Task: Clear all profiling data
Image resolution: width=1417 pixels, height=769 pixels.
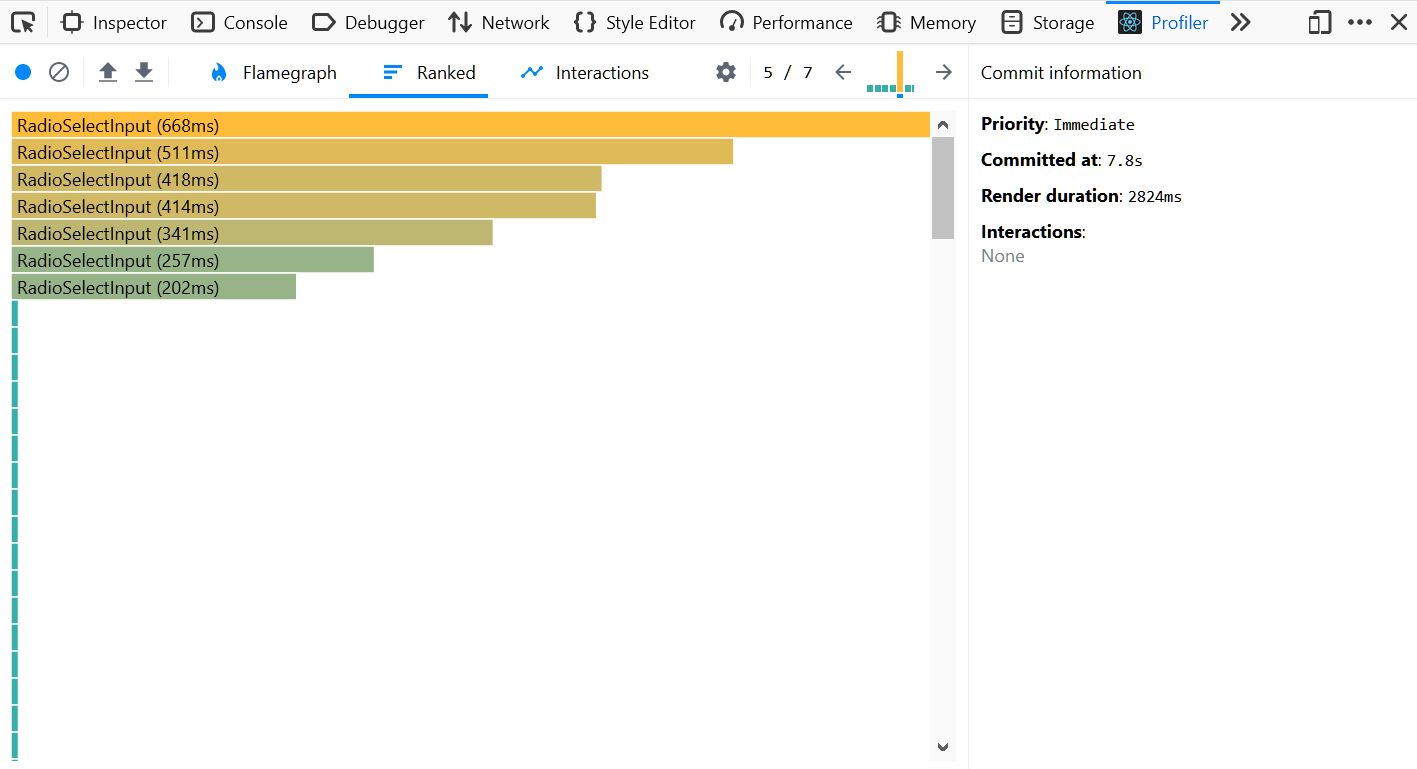Action: point(58,71)
